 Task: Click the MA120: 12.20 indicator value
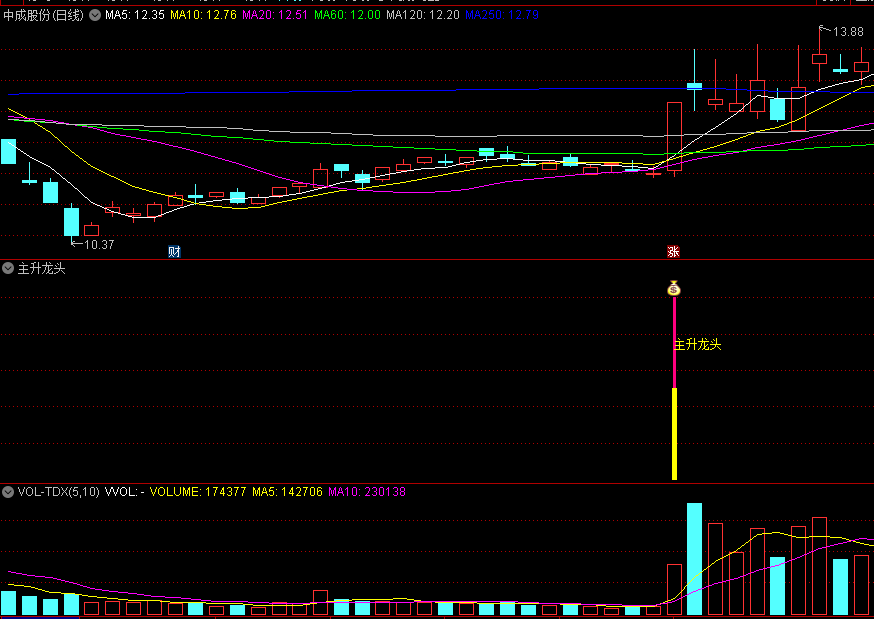(423, 15)
